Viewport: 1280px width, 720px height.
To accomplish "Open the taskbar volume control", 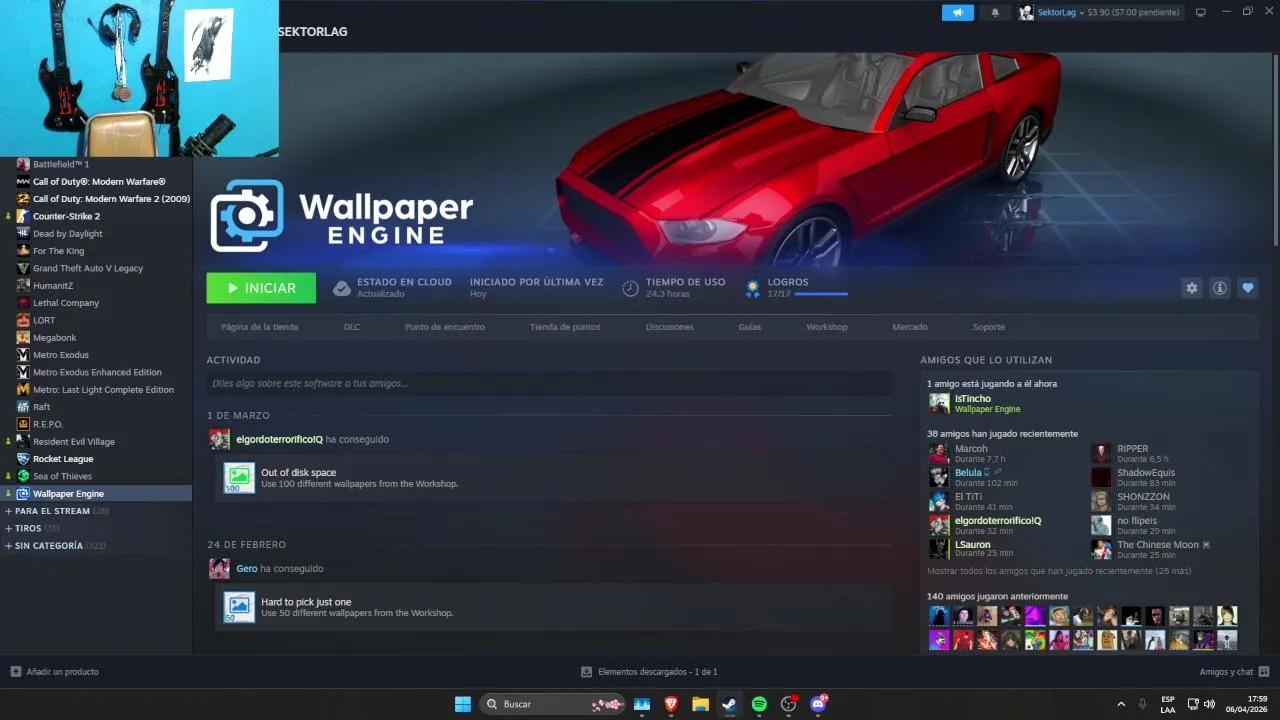I will coord(1210,704).
